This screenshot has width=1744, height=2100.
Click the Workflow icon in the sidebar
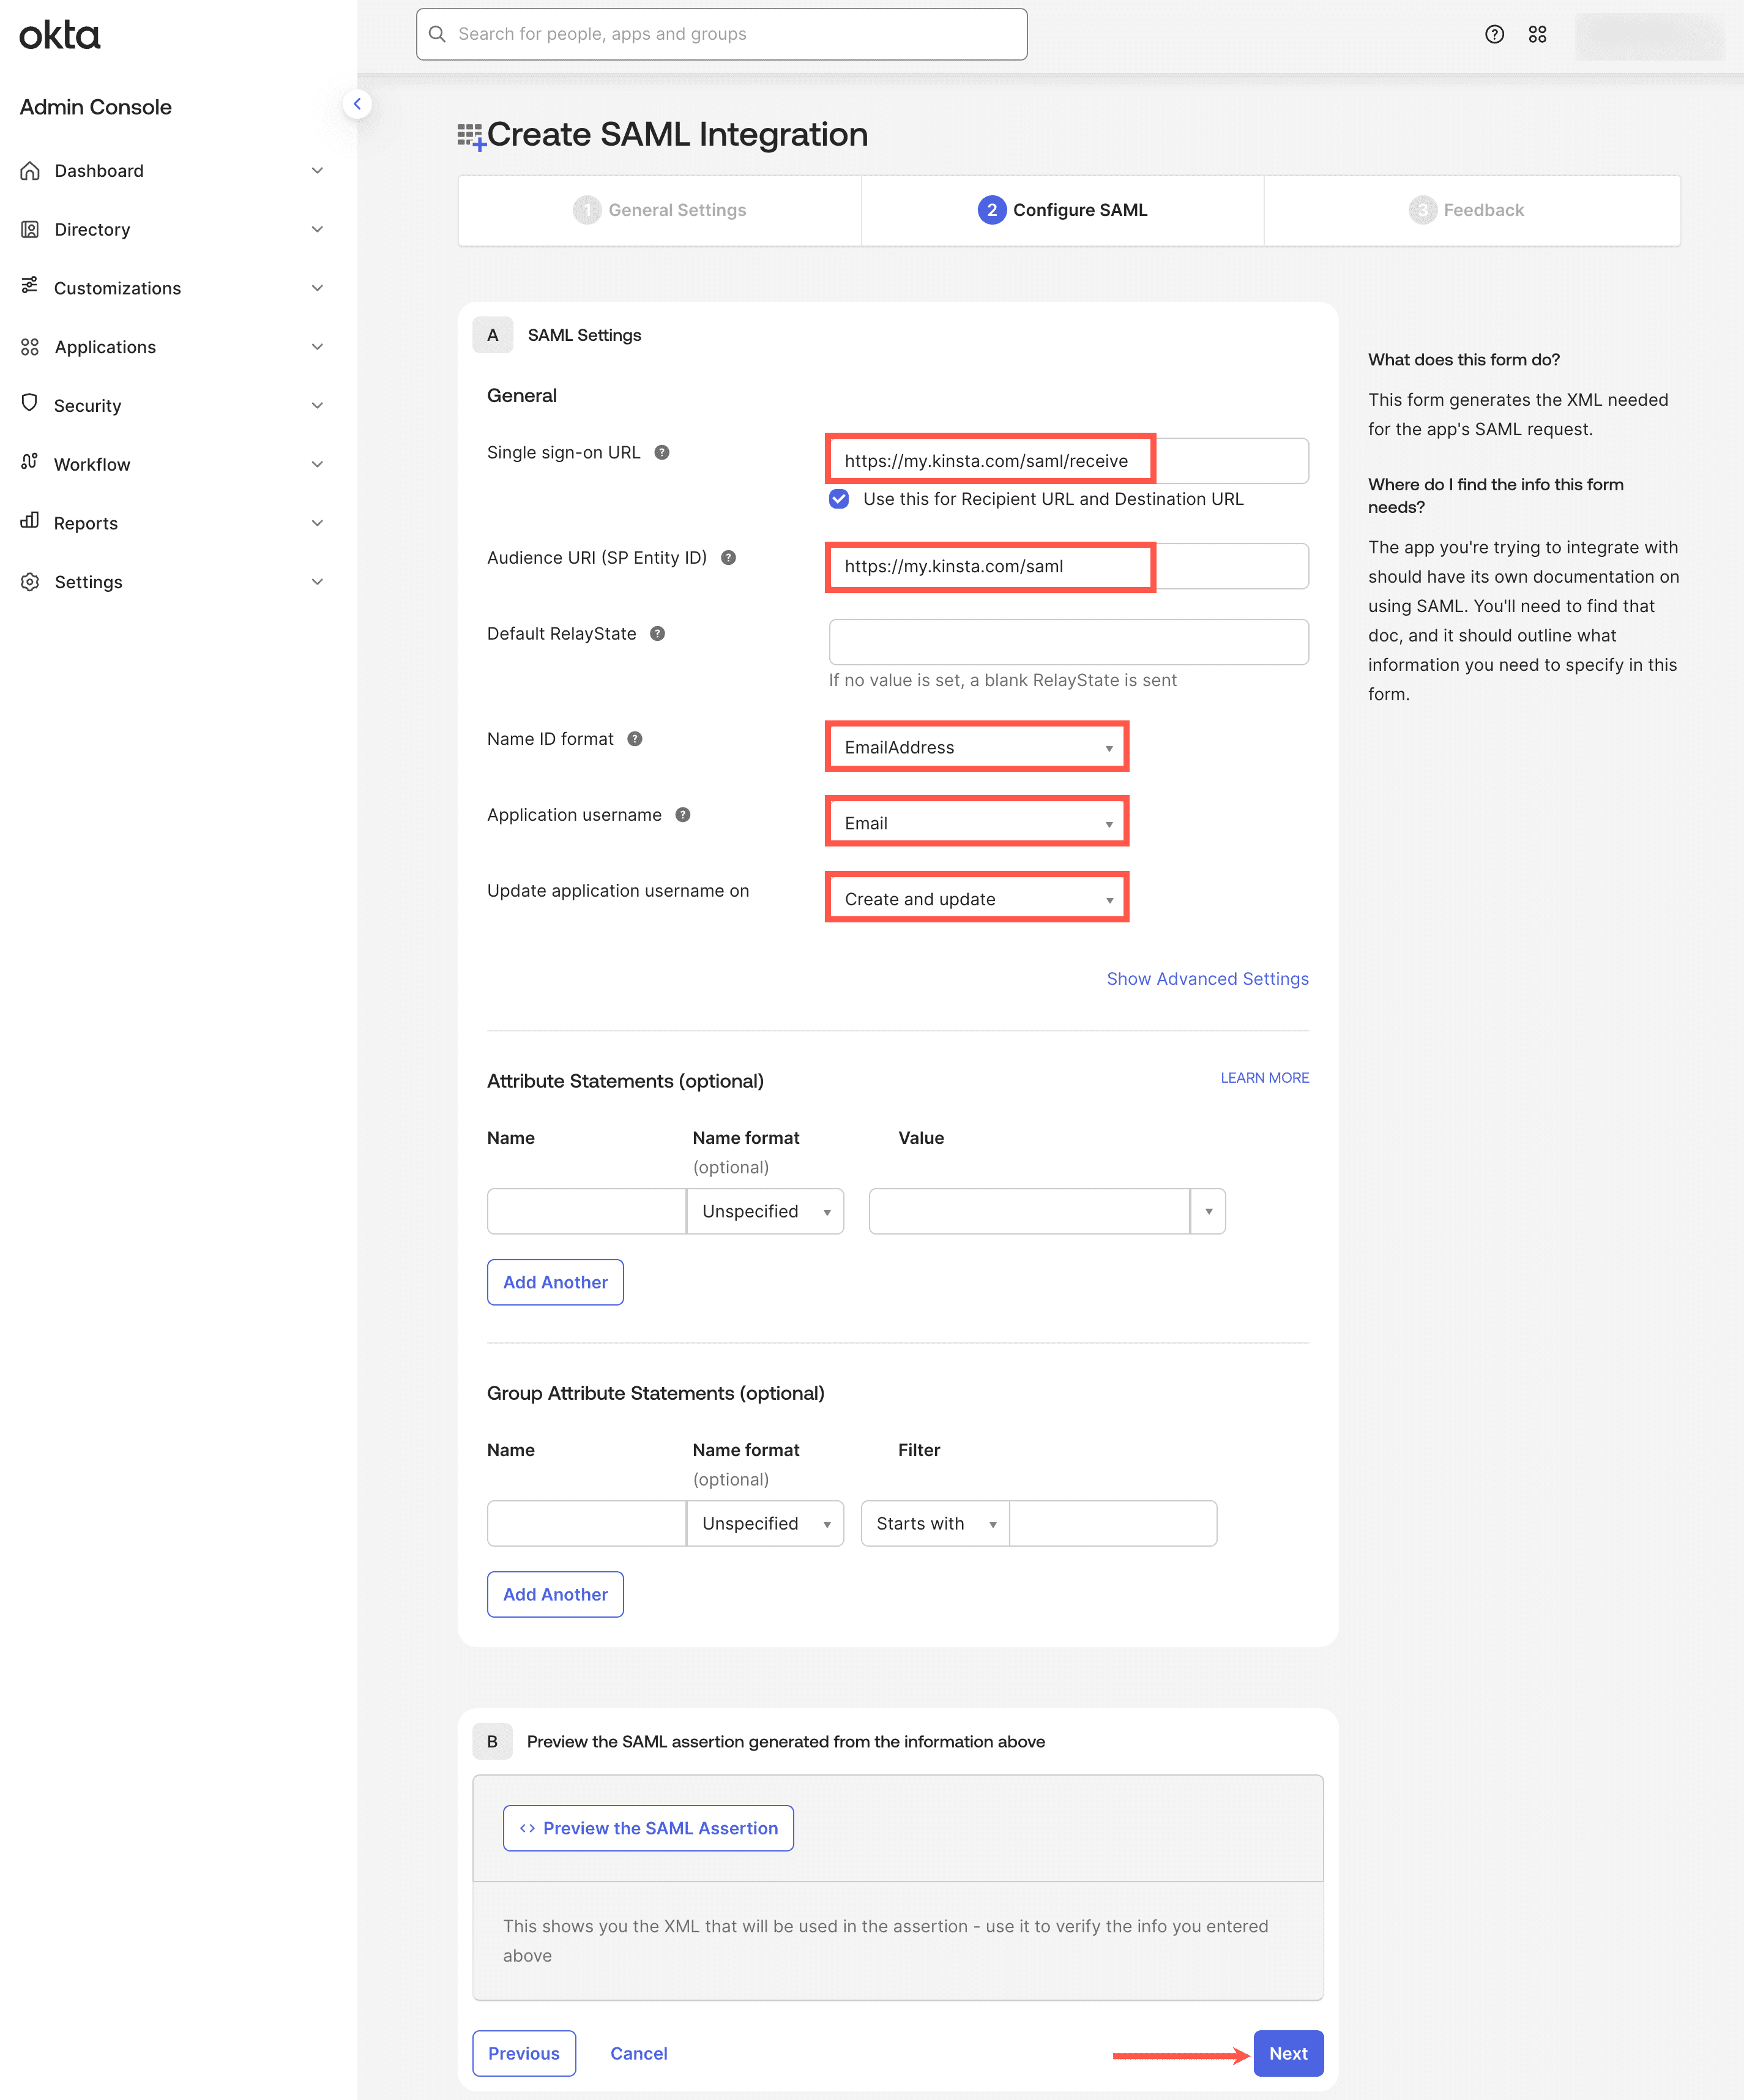pyautogui.click(x=29, y=463)
